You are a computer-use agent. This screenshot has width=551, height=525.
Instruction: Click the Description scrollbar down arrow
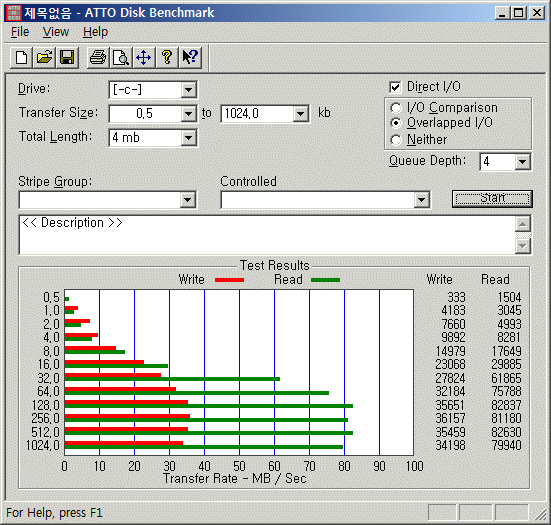tap(523, 246)
